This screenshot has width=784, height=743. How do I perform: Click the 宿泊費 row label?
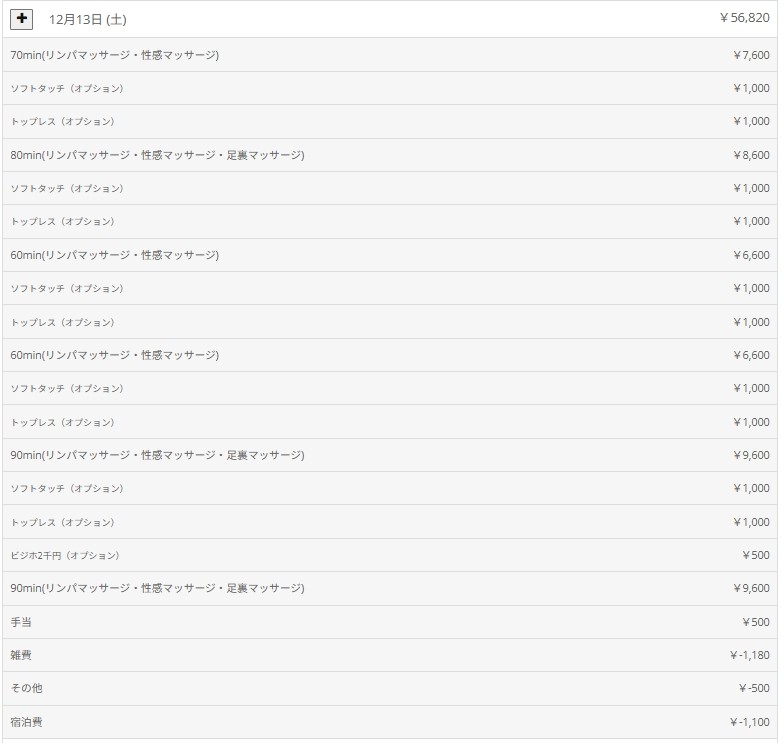pyautogui.click(x=26, y=722)
